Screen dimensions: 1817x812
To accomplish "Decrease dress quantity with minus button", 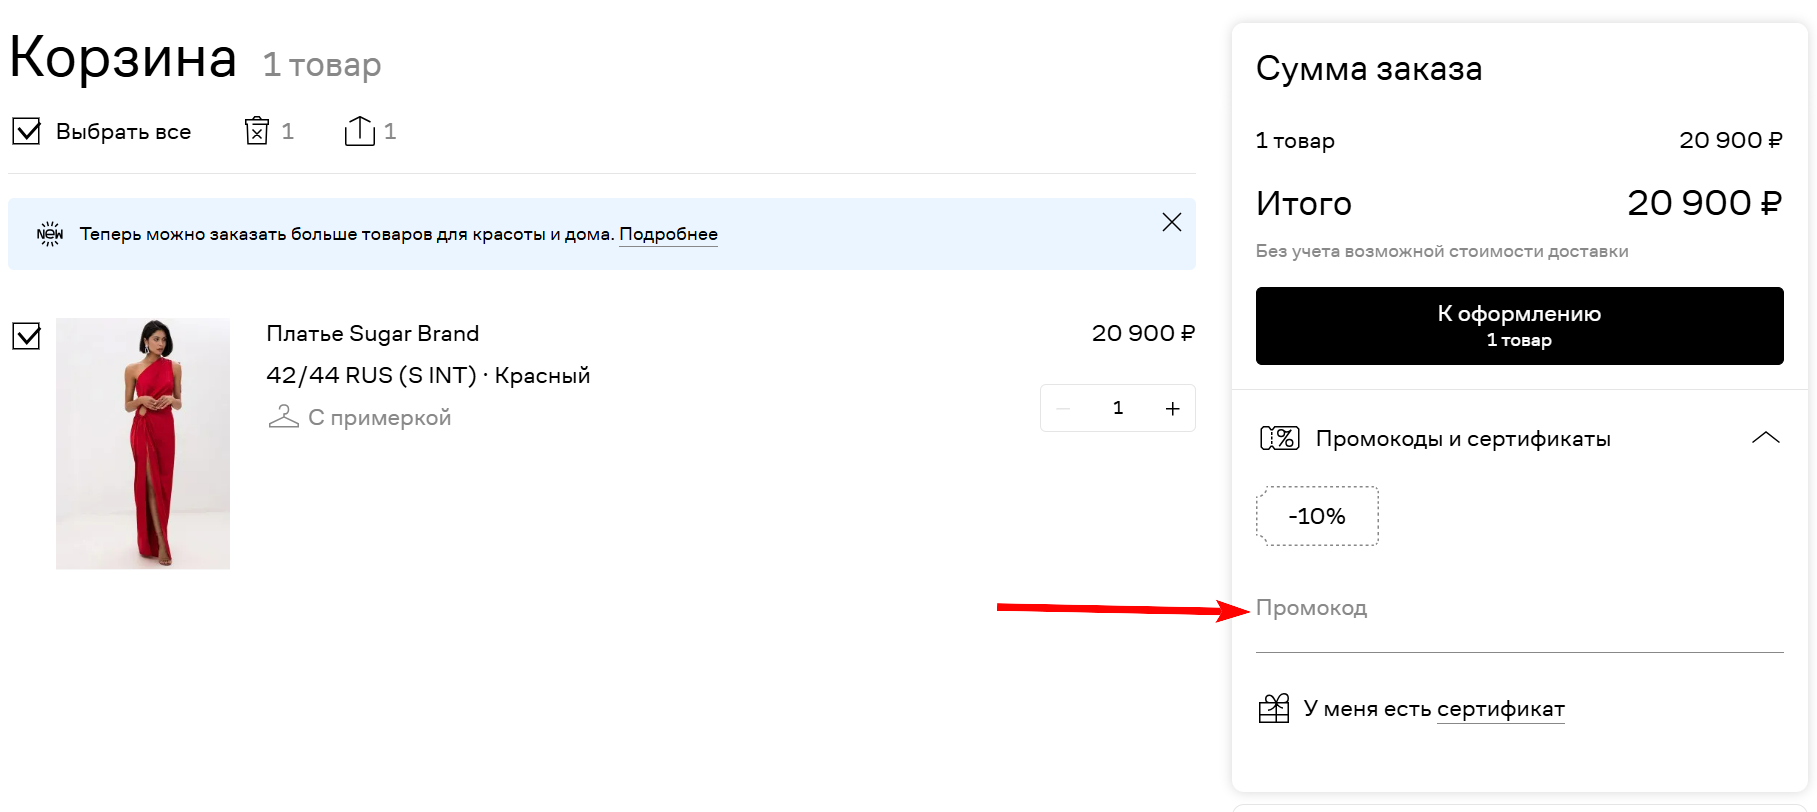I will click(1063, 408).
